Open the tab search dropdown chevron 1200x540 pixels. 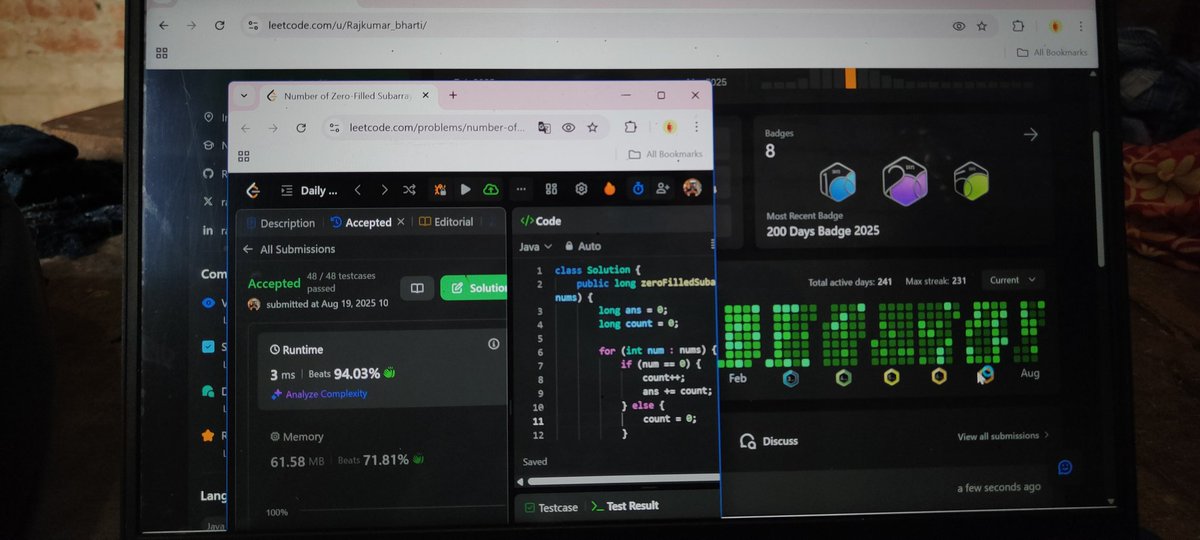[244, 95]
